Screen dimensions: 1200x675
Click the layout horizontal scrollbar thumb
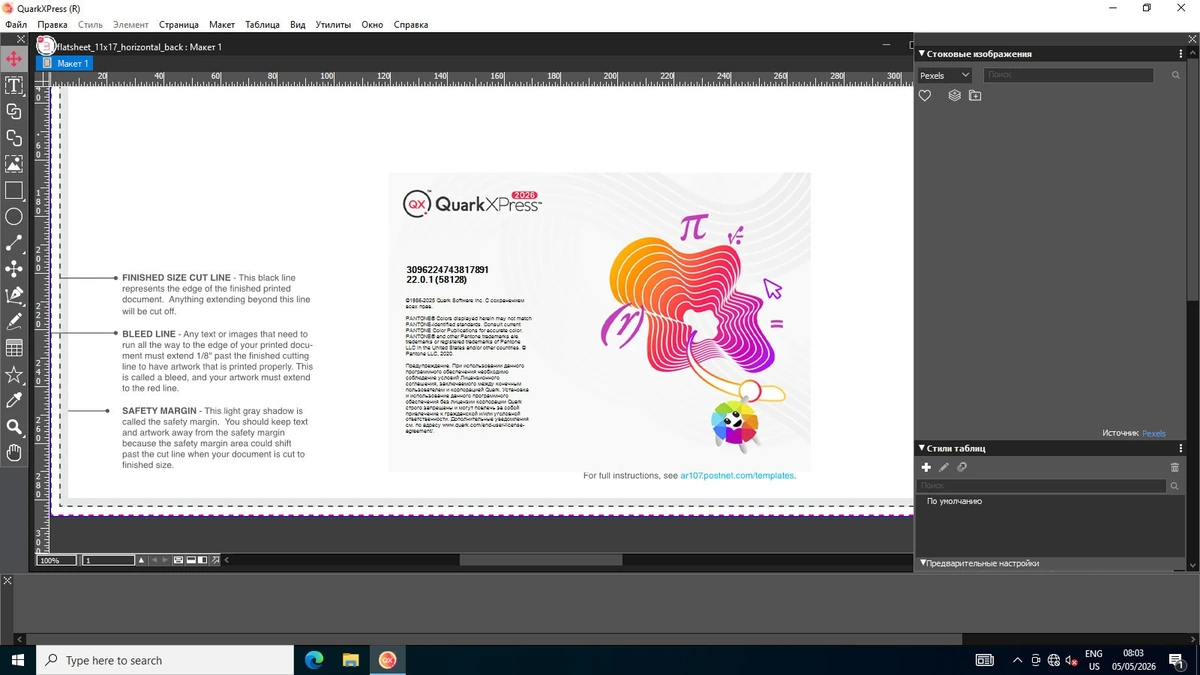click(x=540, y=560)
